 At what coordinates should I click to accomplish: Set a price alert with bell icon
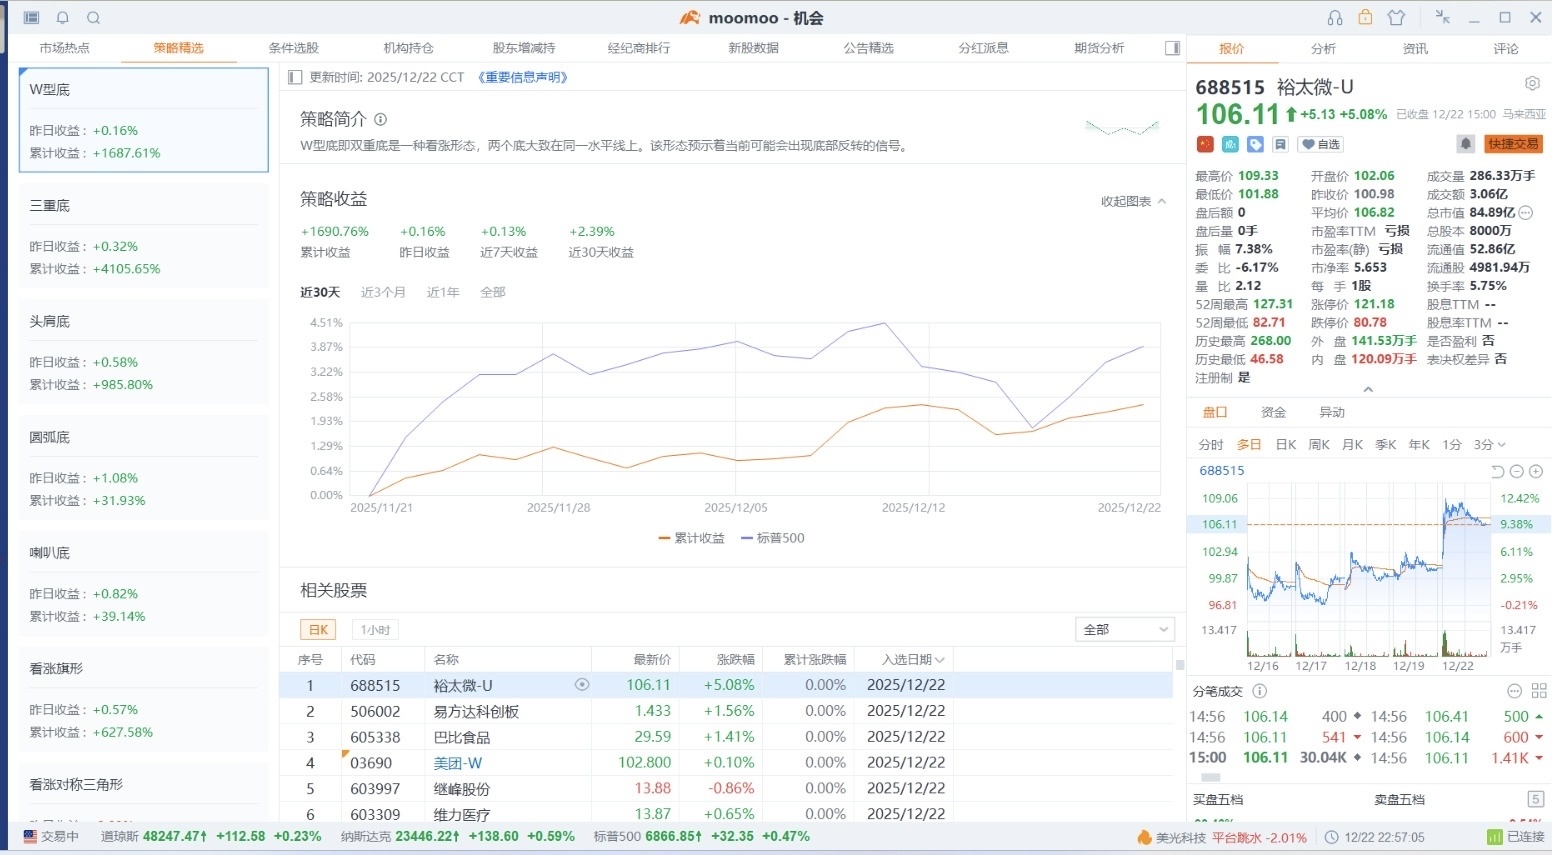tap(1465, 144)
